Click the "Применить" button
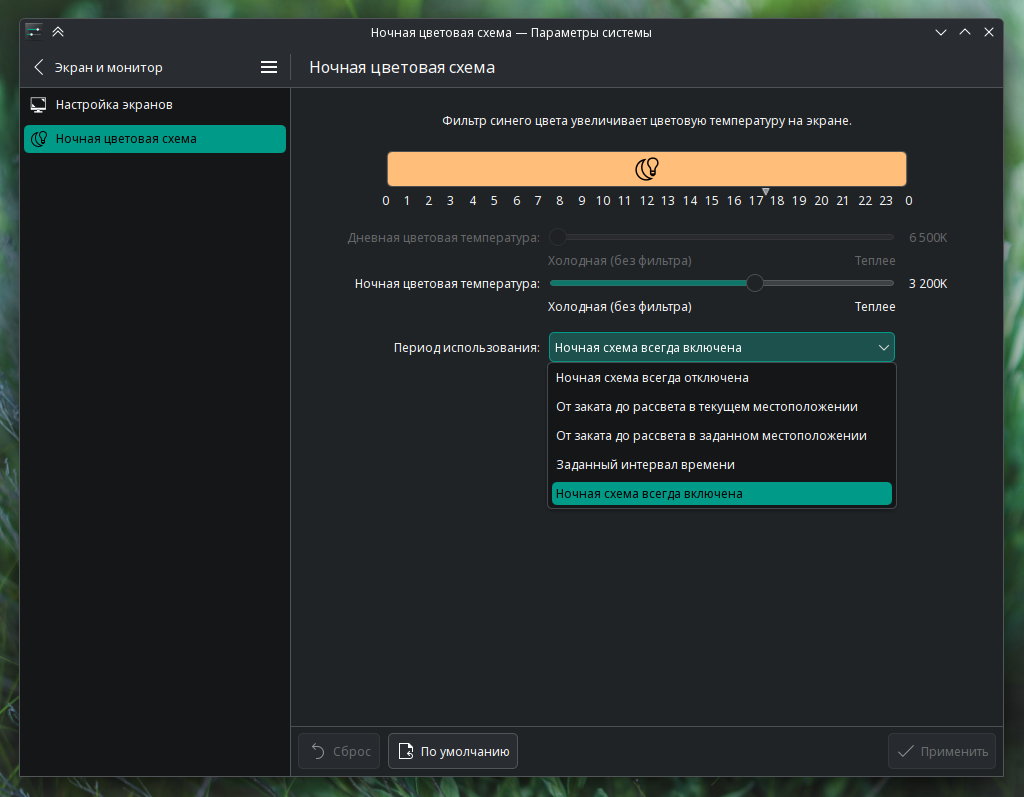The height and width of the screenshot is (797, 1024). tap(943, 751)
